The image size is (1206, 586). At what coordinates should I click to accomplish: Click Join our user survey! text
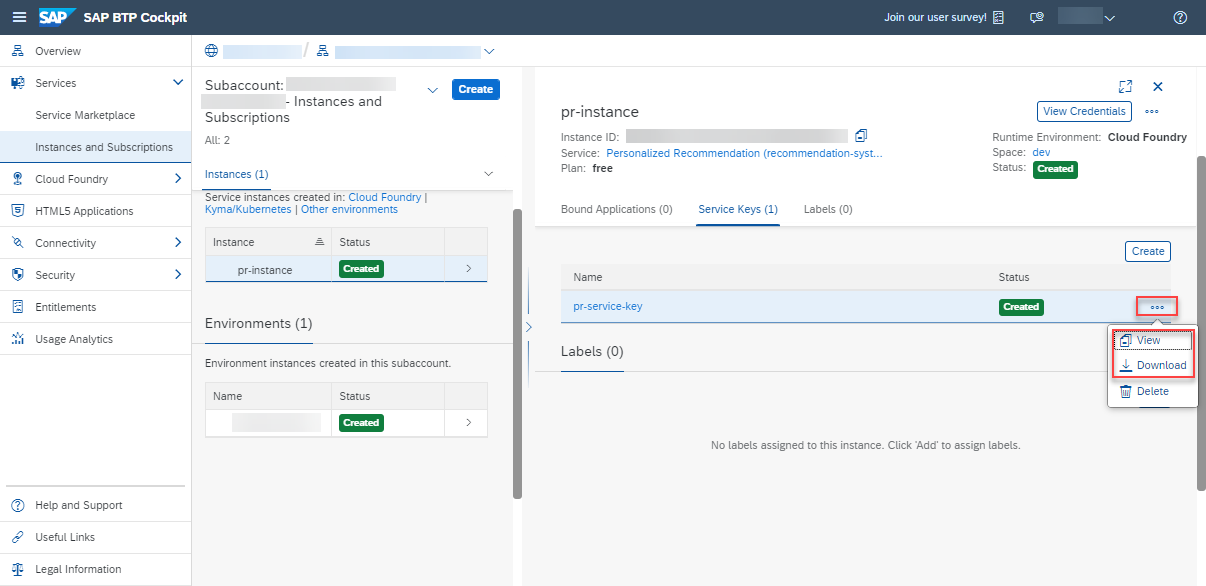pos(935,17)
